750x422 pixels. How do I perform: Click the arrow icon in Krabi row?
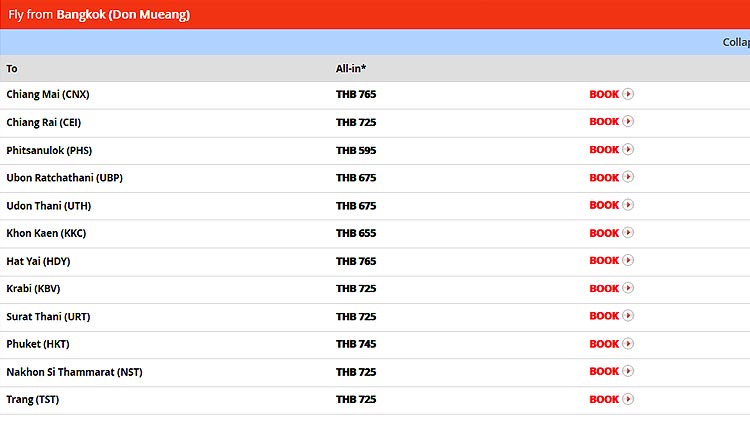628,289
